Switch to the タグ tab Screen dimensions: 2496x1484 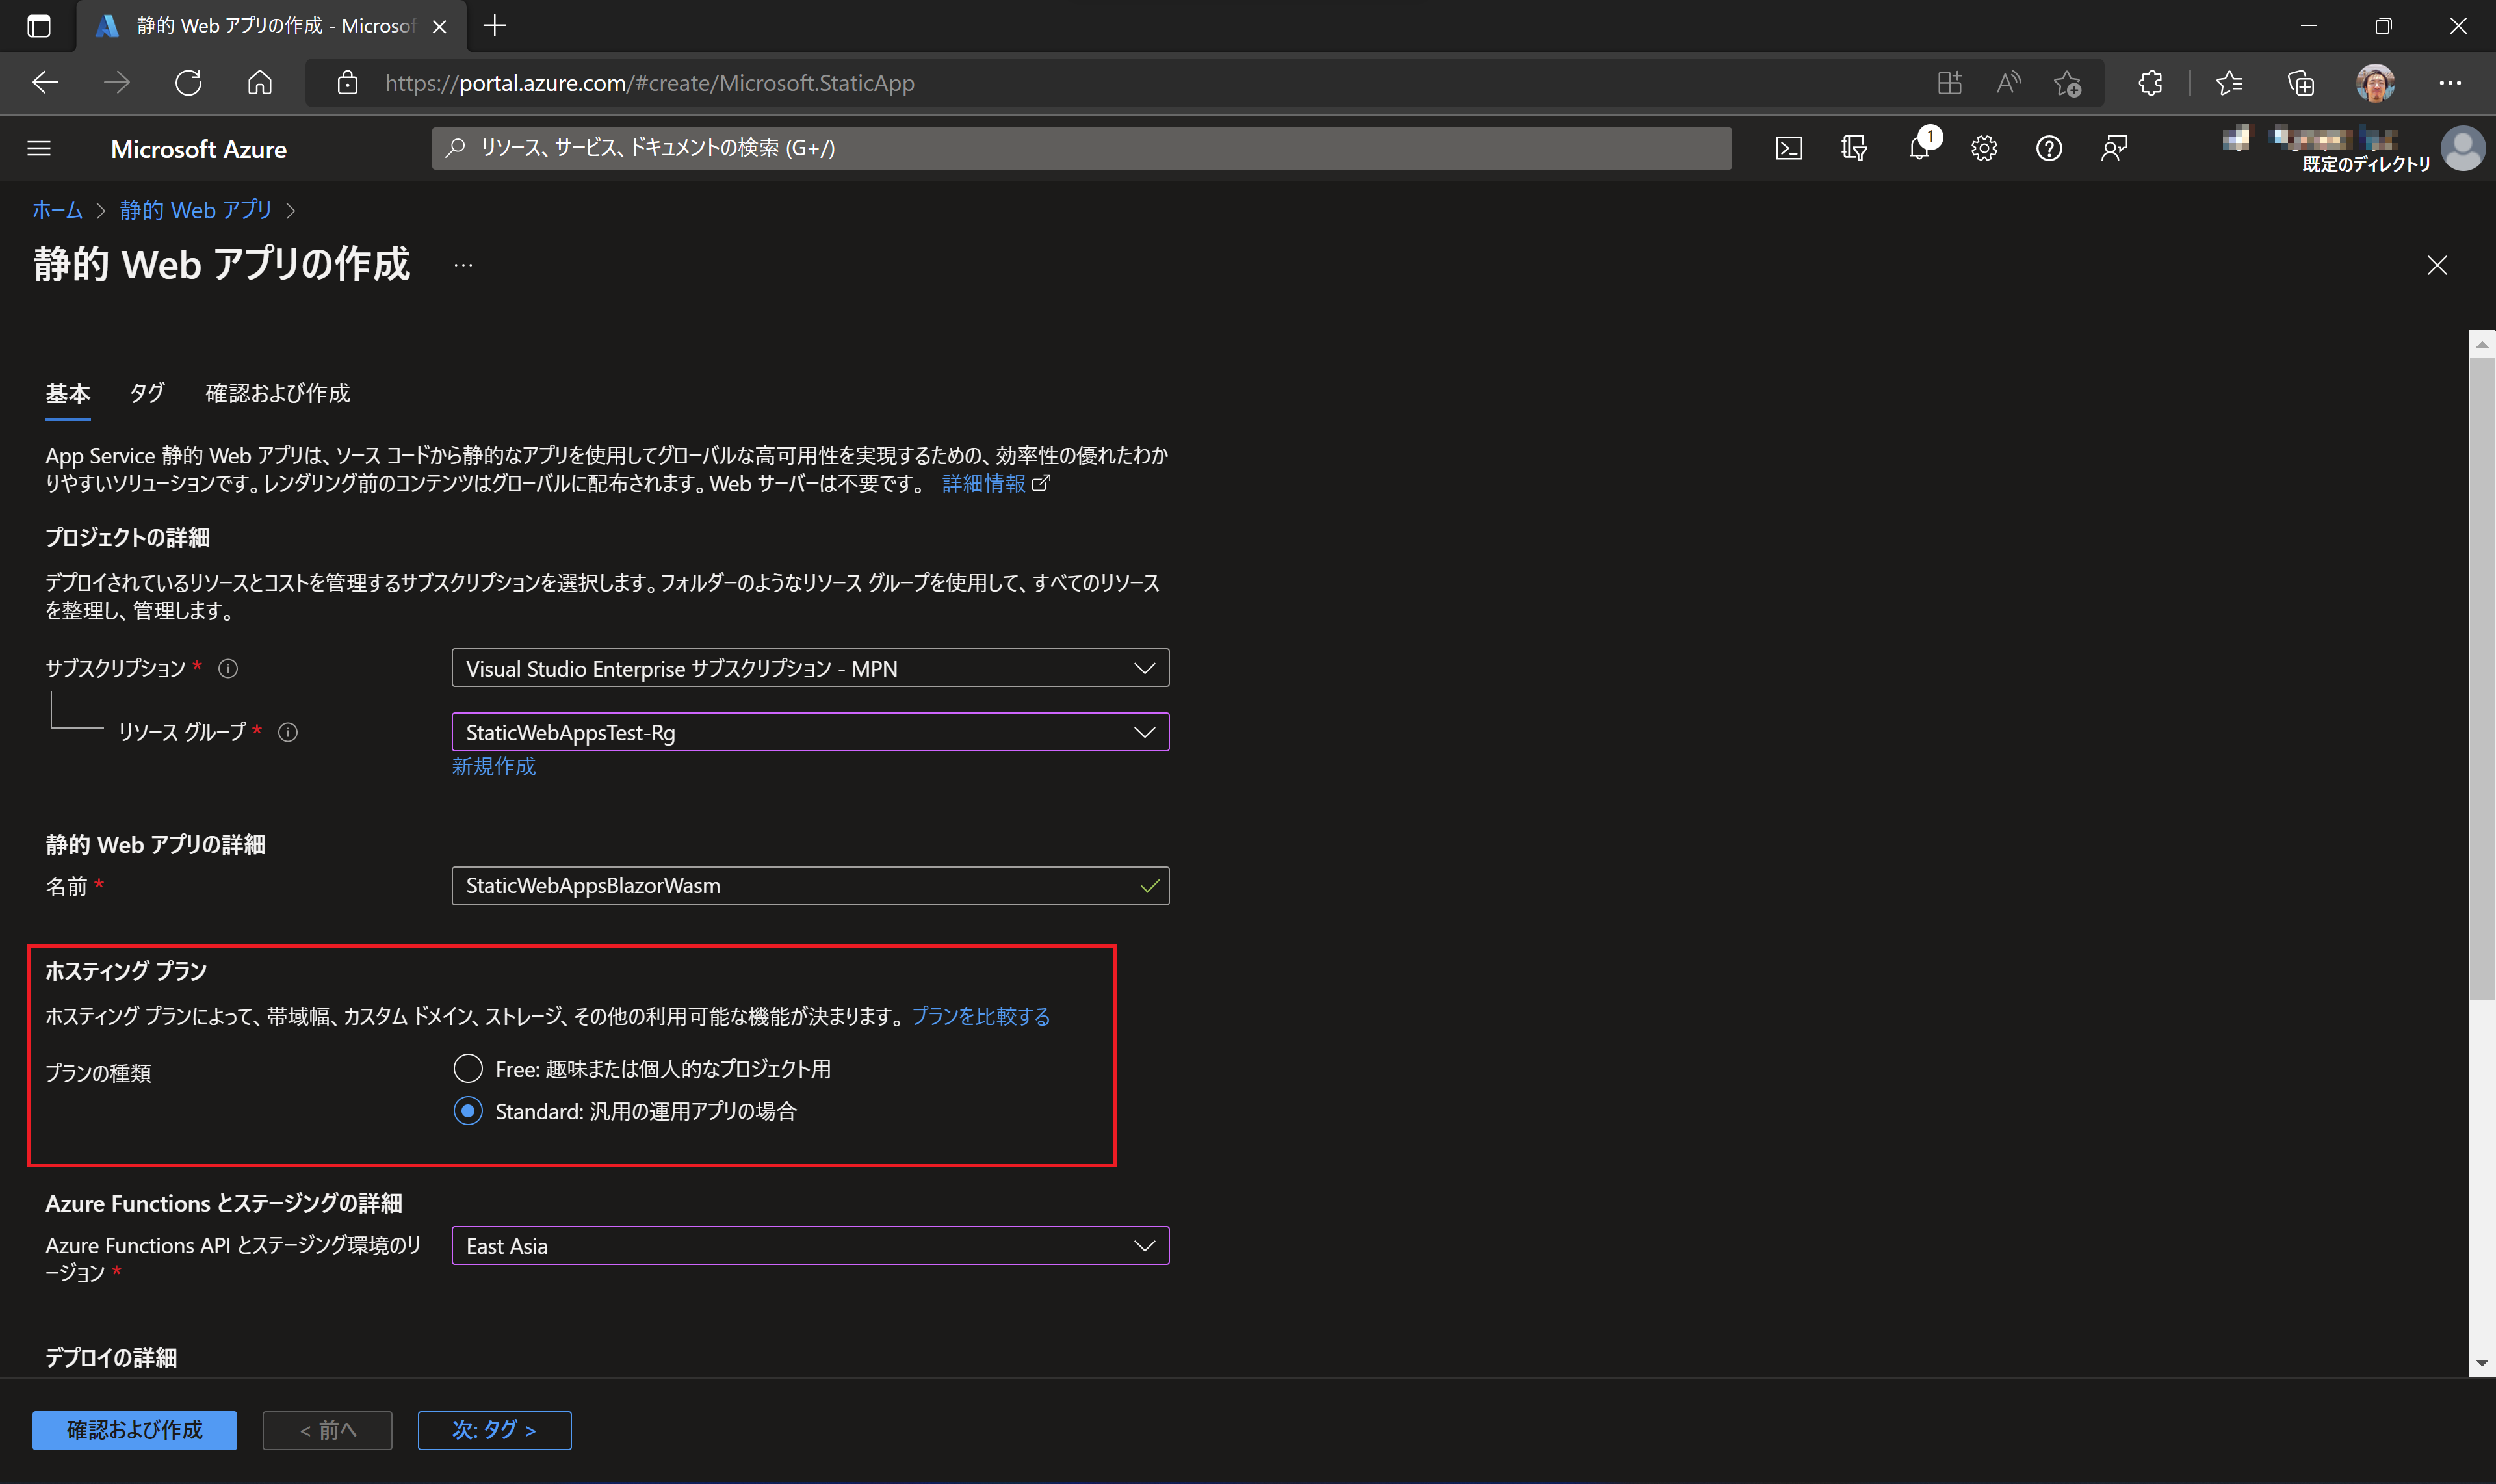[147, 393]
